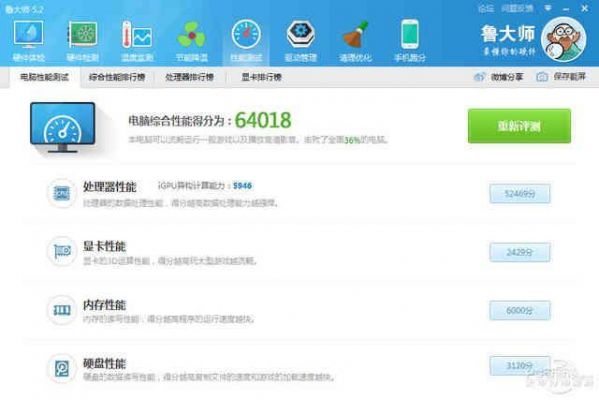This screenshot has width=599, height=400.
Task: Click the overall score 64018
Action: [x=263, y=120]
